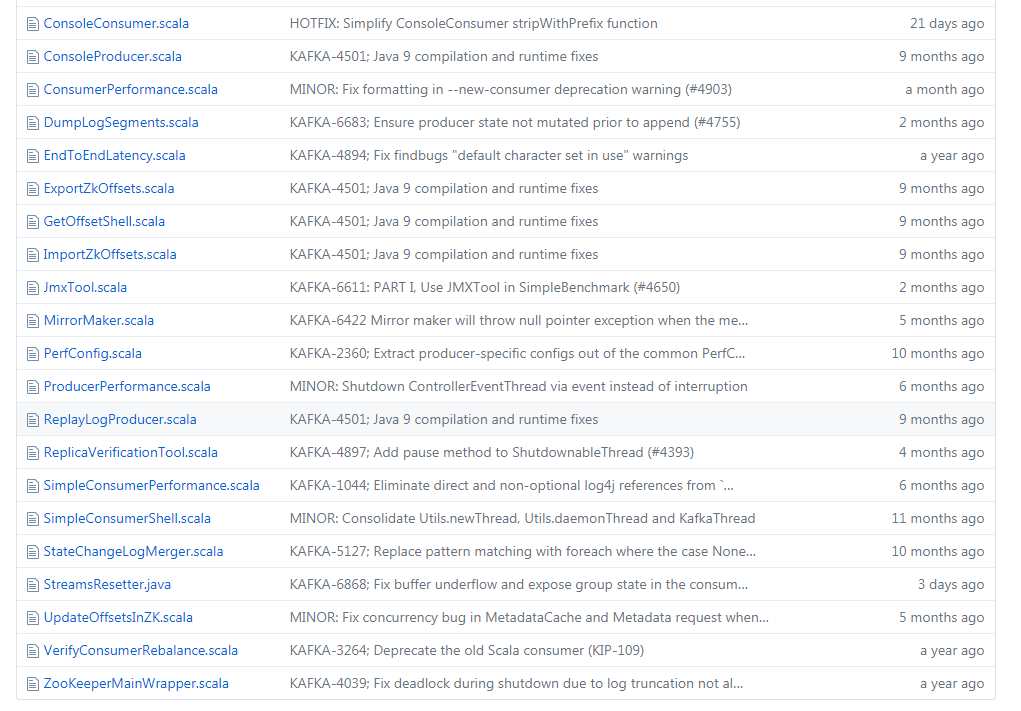The height and width of the screenshot is (711, 1021).
Task: Open the EndToEndLatency.scala file
Action: coord(114,155)
